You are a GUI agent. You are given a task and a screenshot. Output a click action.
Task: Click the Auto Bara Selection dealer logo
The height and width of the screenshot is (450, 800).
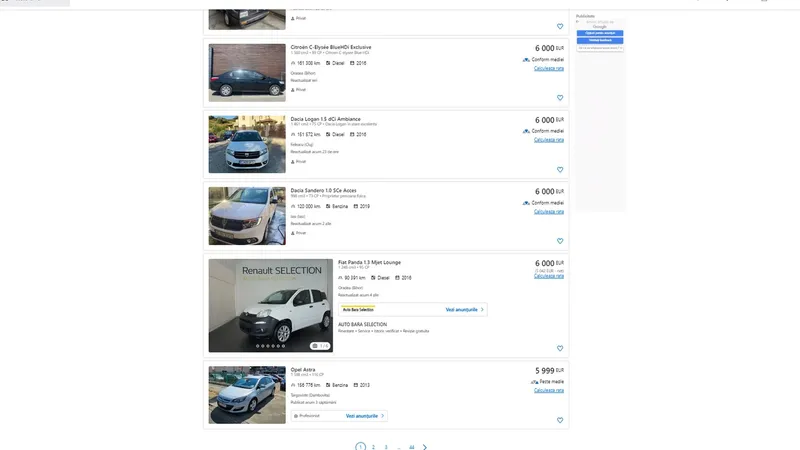pyautogui.click(x=358, y=309)
